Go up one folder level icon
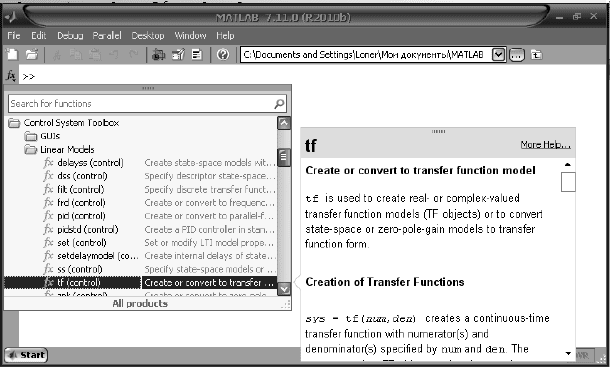This screenshot has width=610, height=367. (x=536, y=54)
